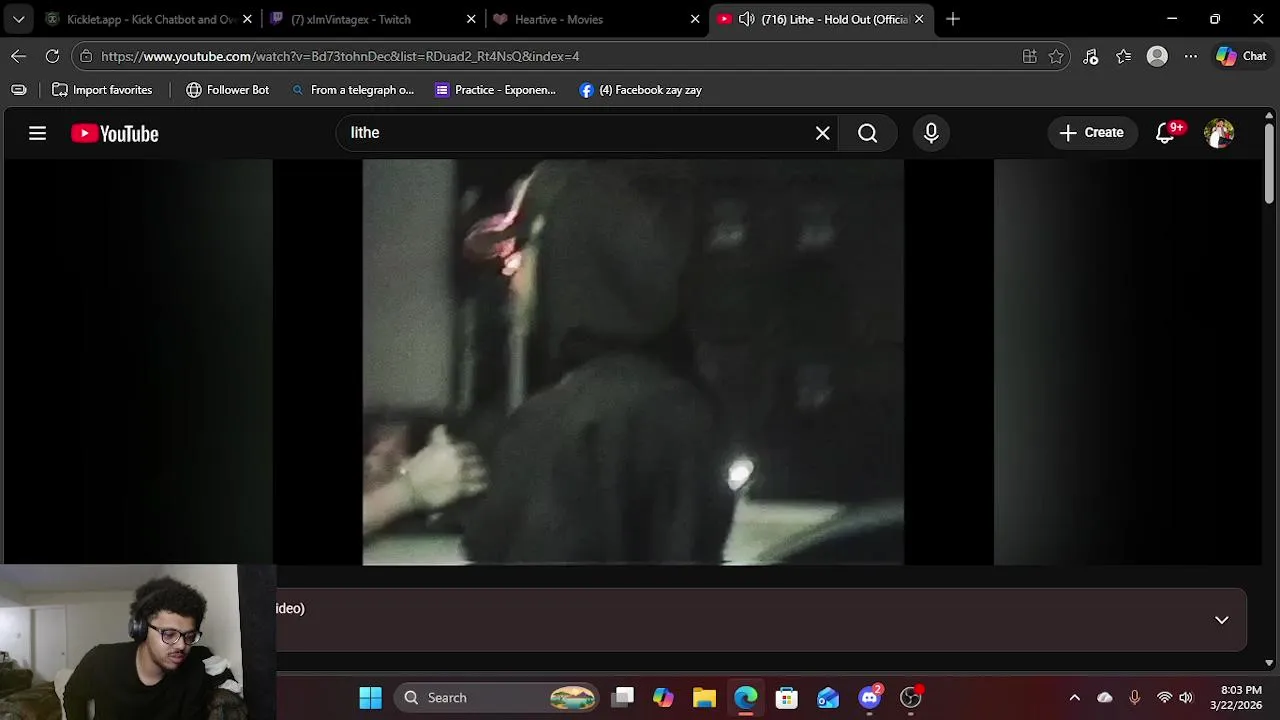This screenshot has height=720, width=1280.
Task: Select the Lithe - Hold Out tab
Action: click(x=822, y=19)
